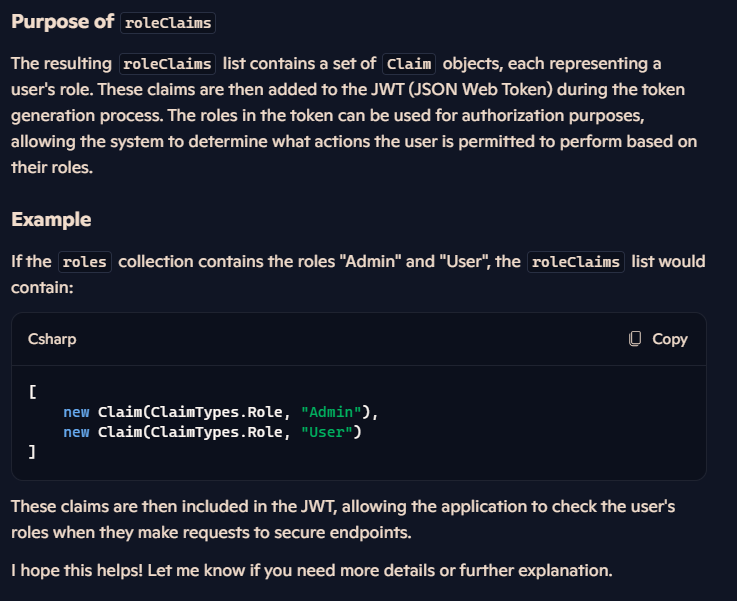Image resolution: width=737 pixels, height=601 pixels.
Task: Click the Example heading
Action: pos(51,219)
